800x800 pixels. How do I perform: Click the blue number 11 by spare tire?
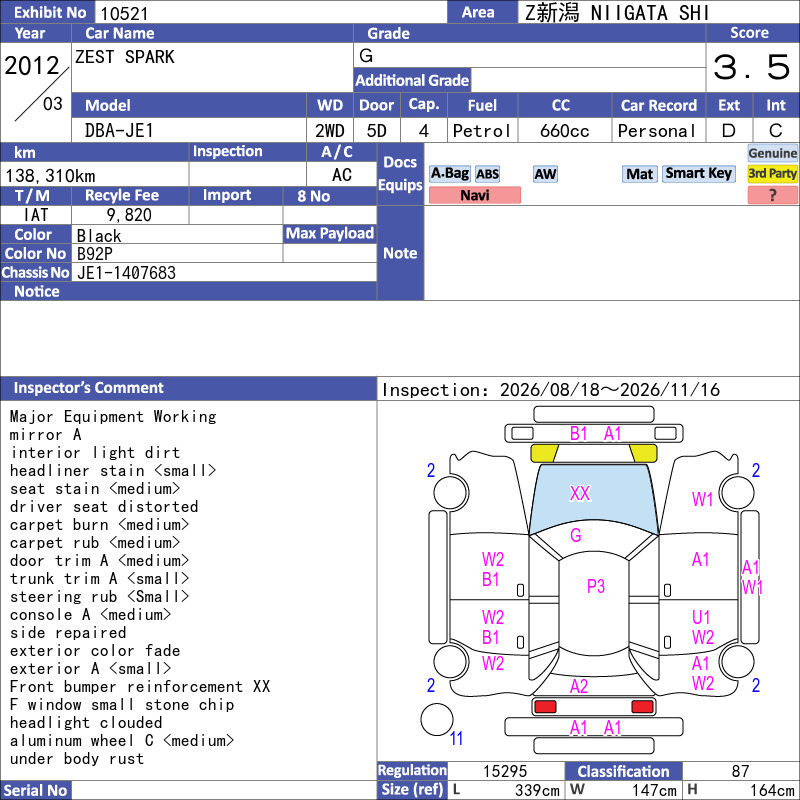click(x=456, y=738)
